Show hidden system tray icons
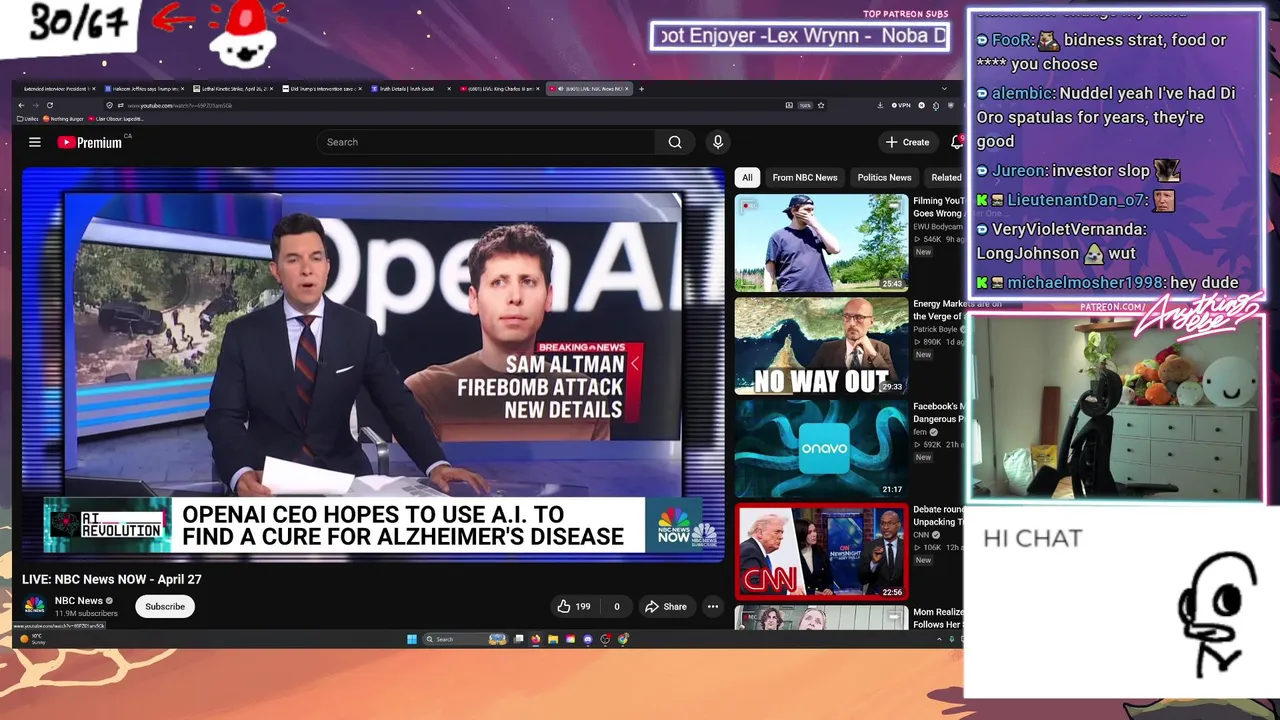 point(939,639)
